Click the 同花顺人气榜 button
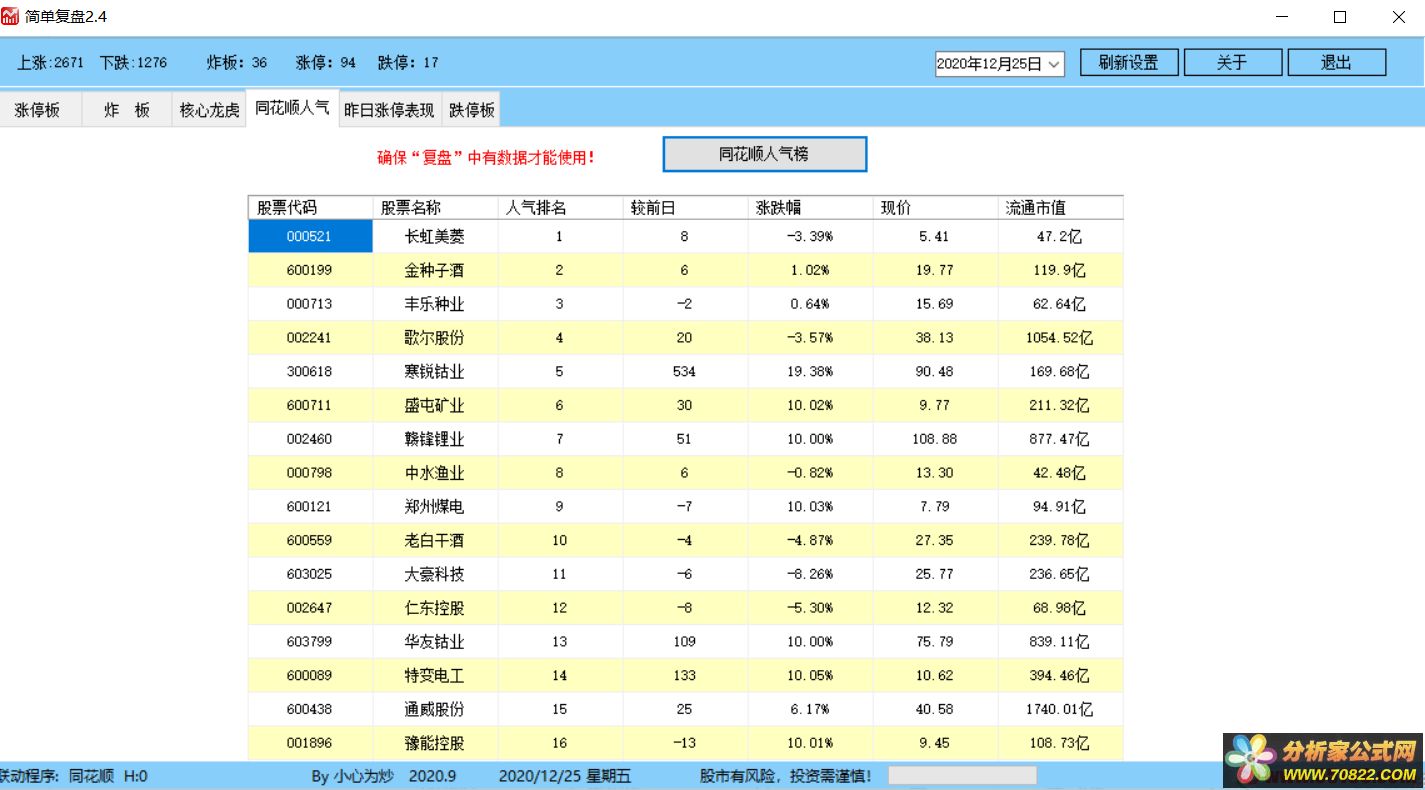1425x790 pixels. (765, 154)
